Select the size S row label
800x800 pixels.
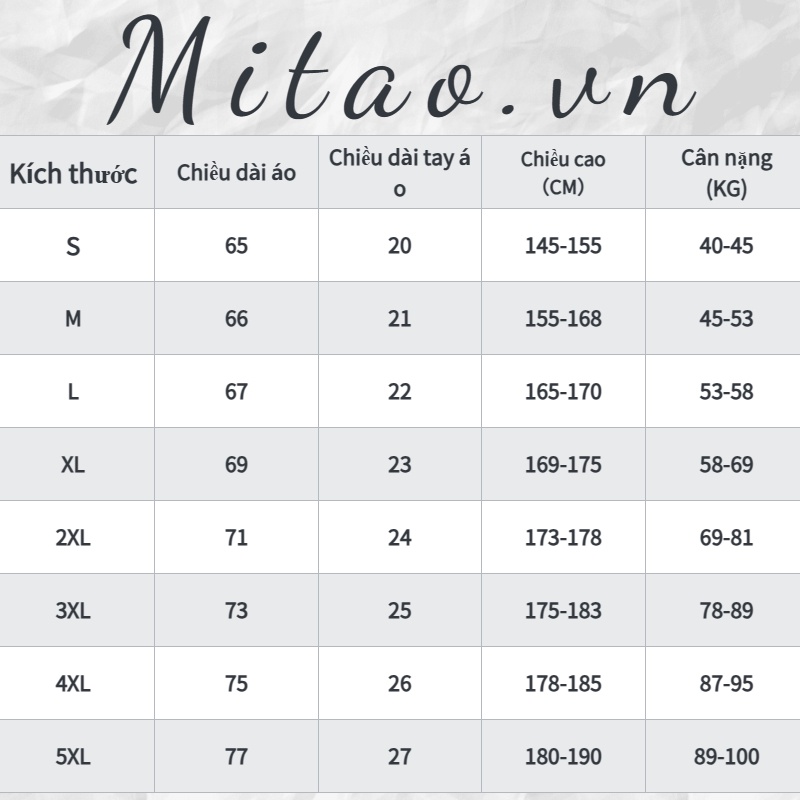pyautogui.click(x=73, y=245)
